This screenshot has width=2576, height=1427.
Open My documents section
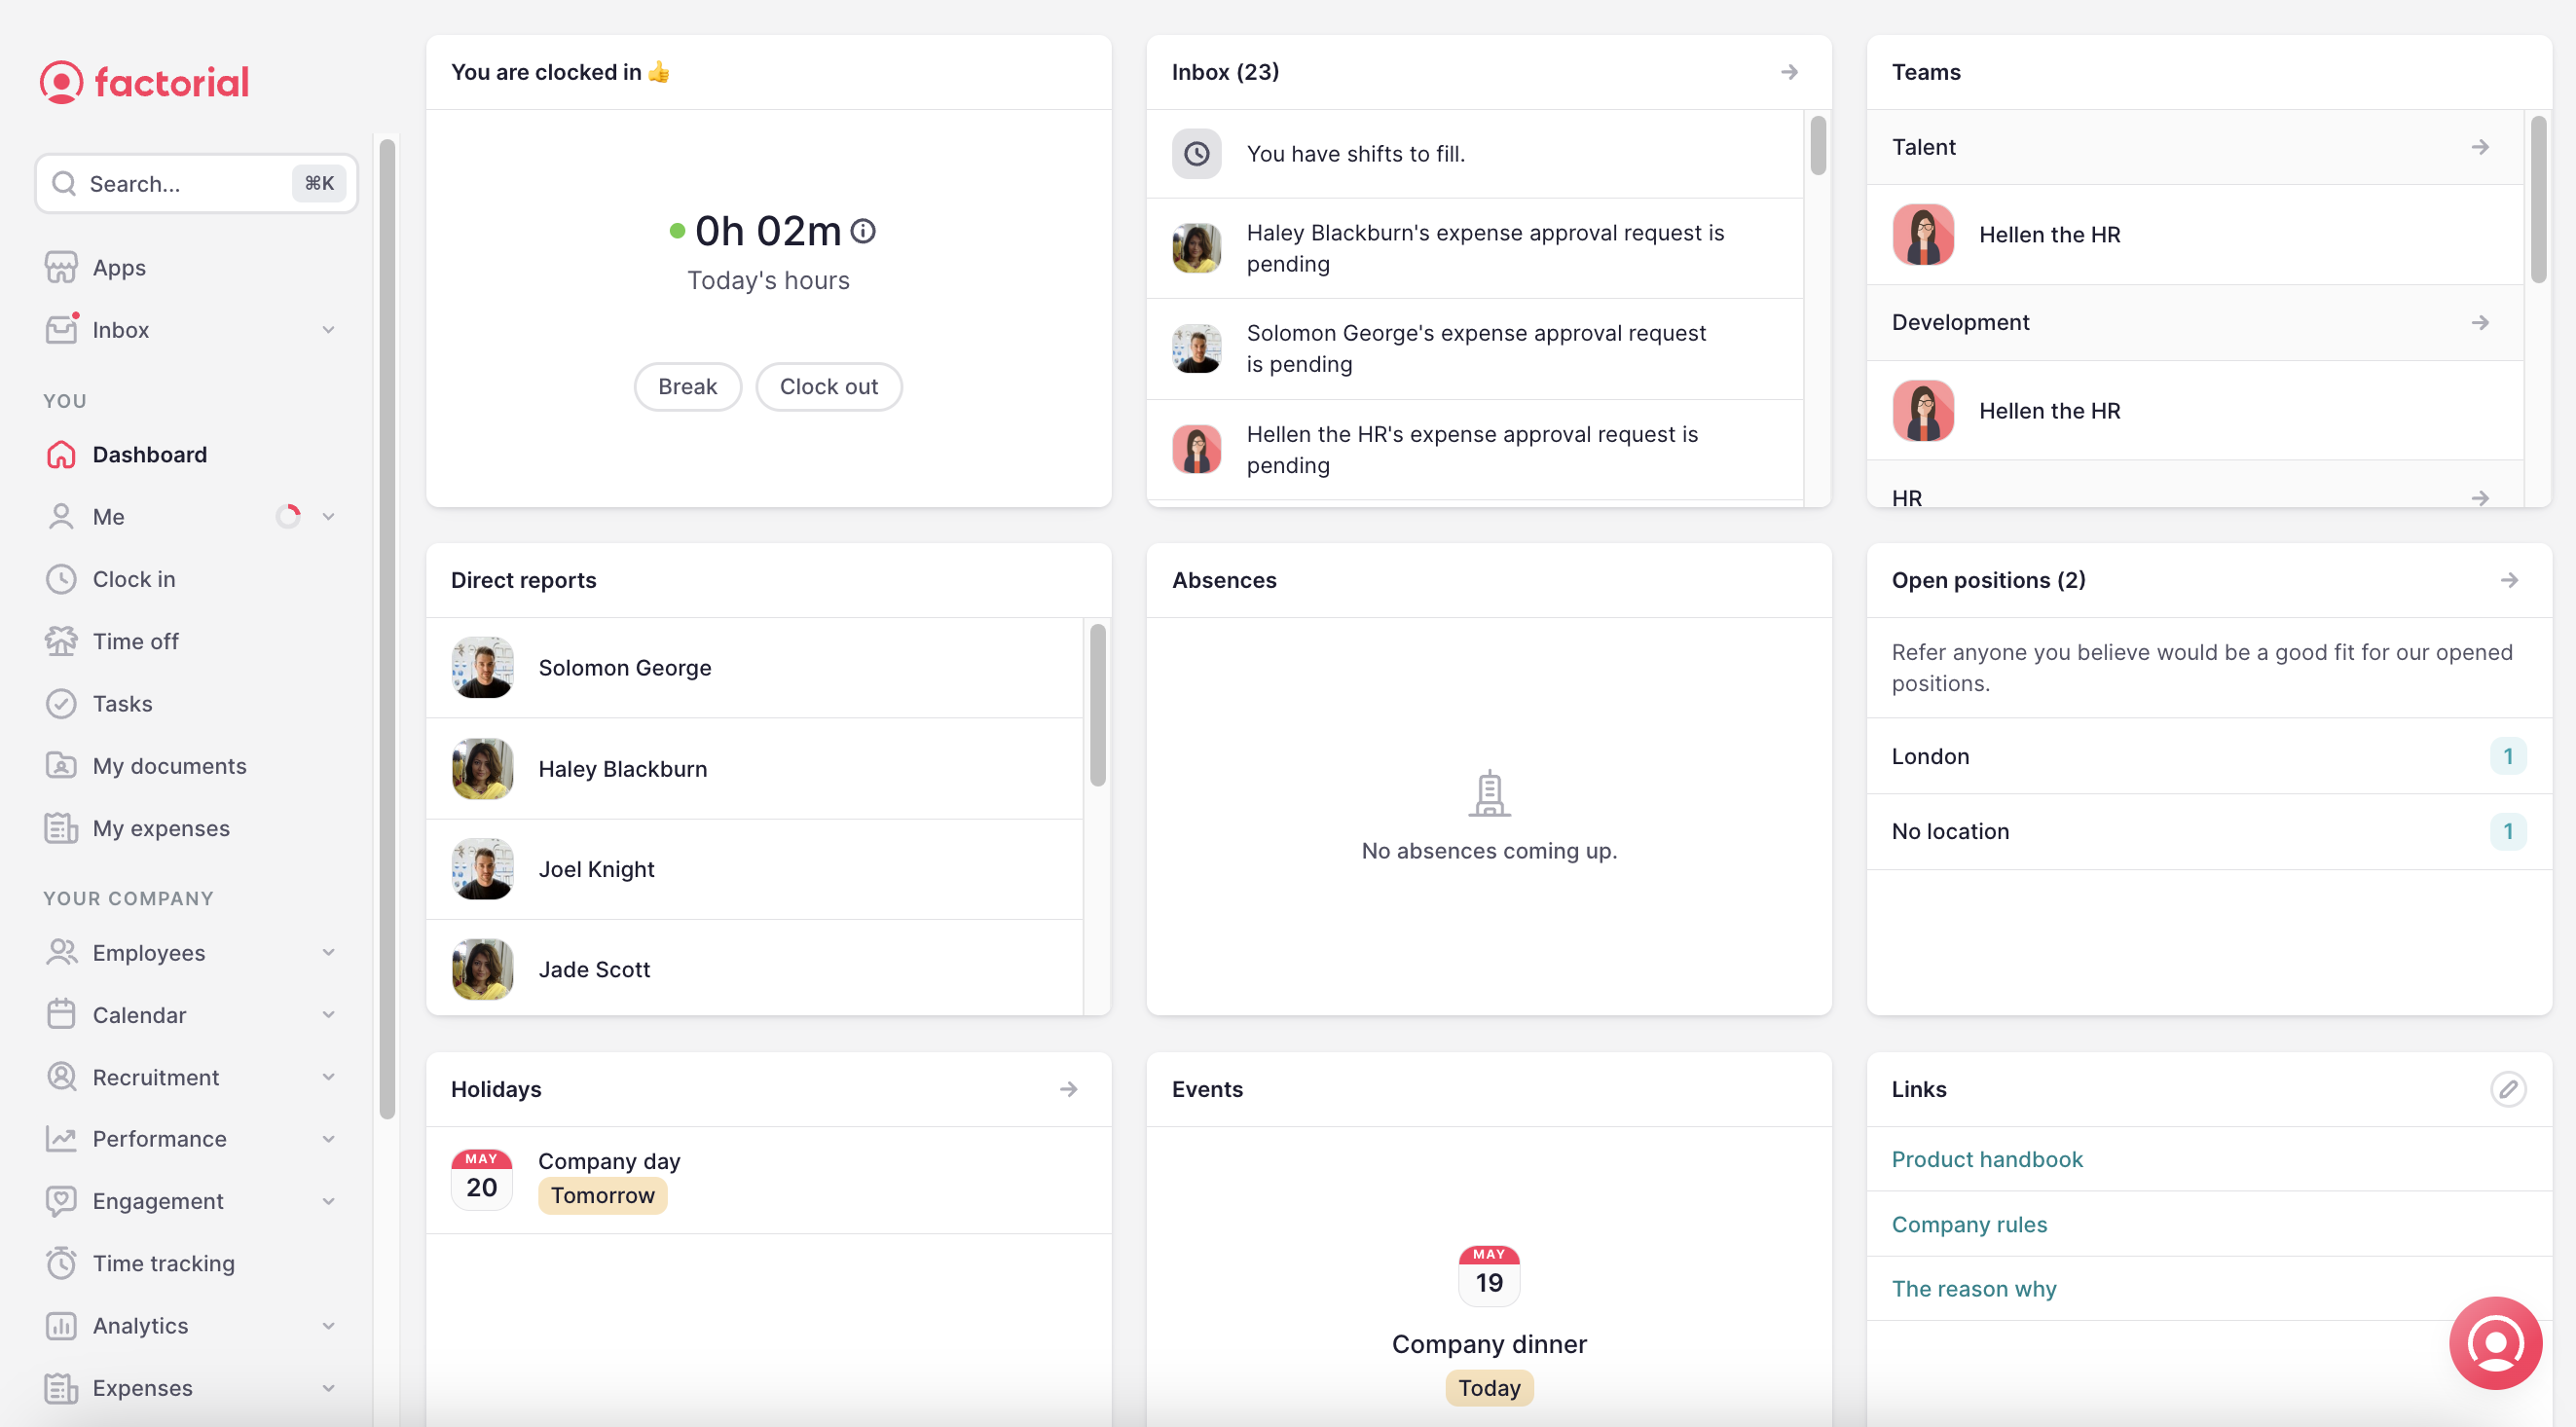(168, 764)
